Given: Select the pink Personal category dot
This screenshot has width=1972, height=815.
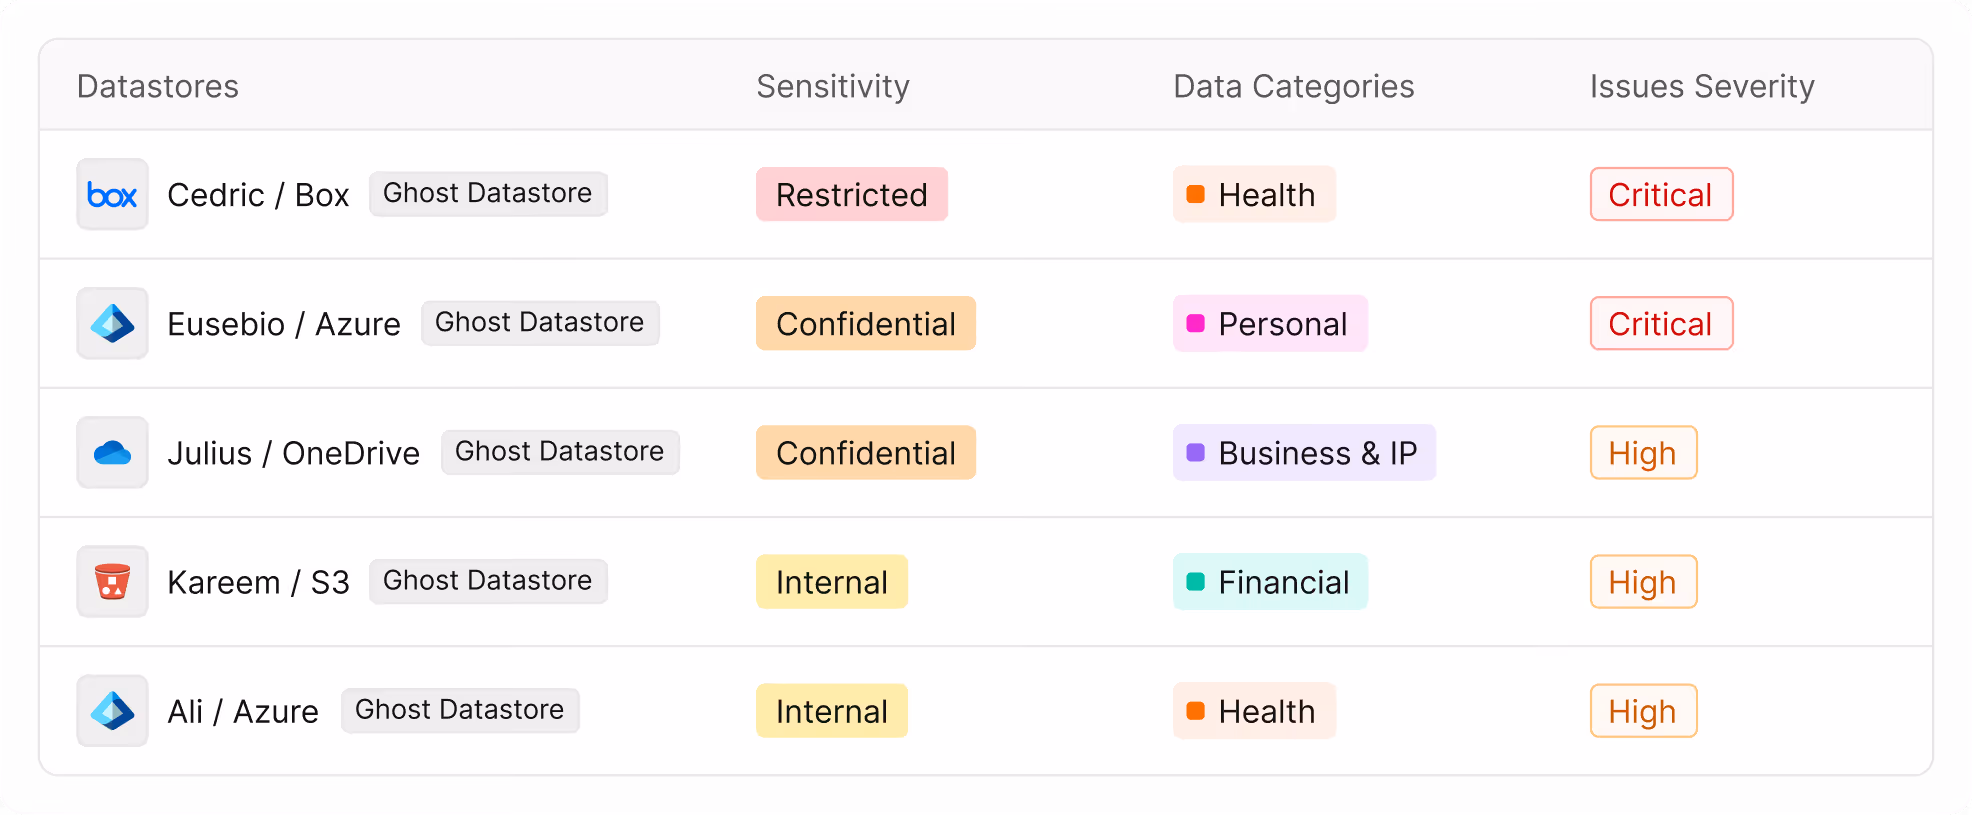Looking at the screenshot, I should point(1195,323).
